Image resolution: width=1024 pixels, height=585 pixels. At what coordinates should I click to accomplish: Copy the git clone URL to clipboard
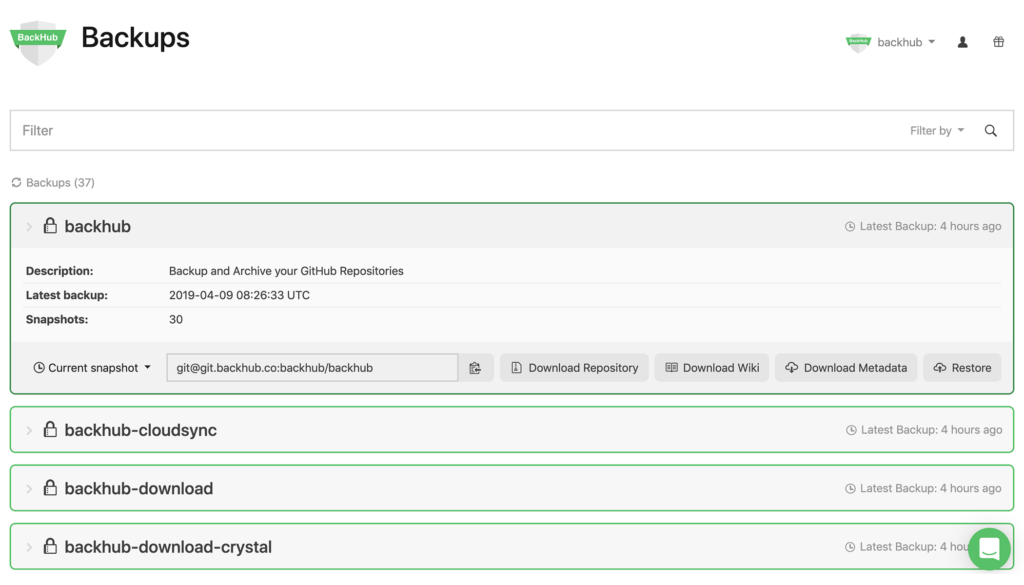(x=475, y=368)
